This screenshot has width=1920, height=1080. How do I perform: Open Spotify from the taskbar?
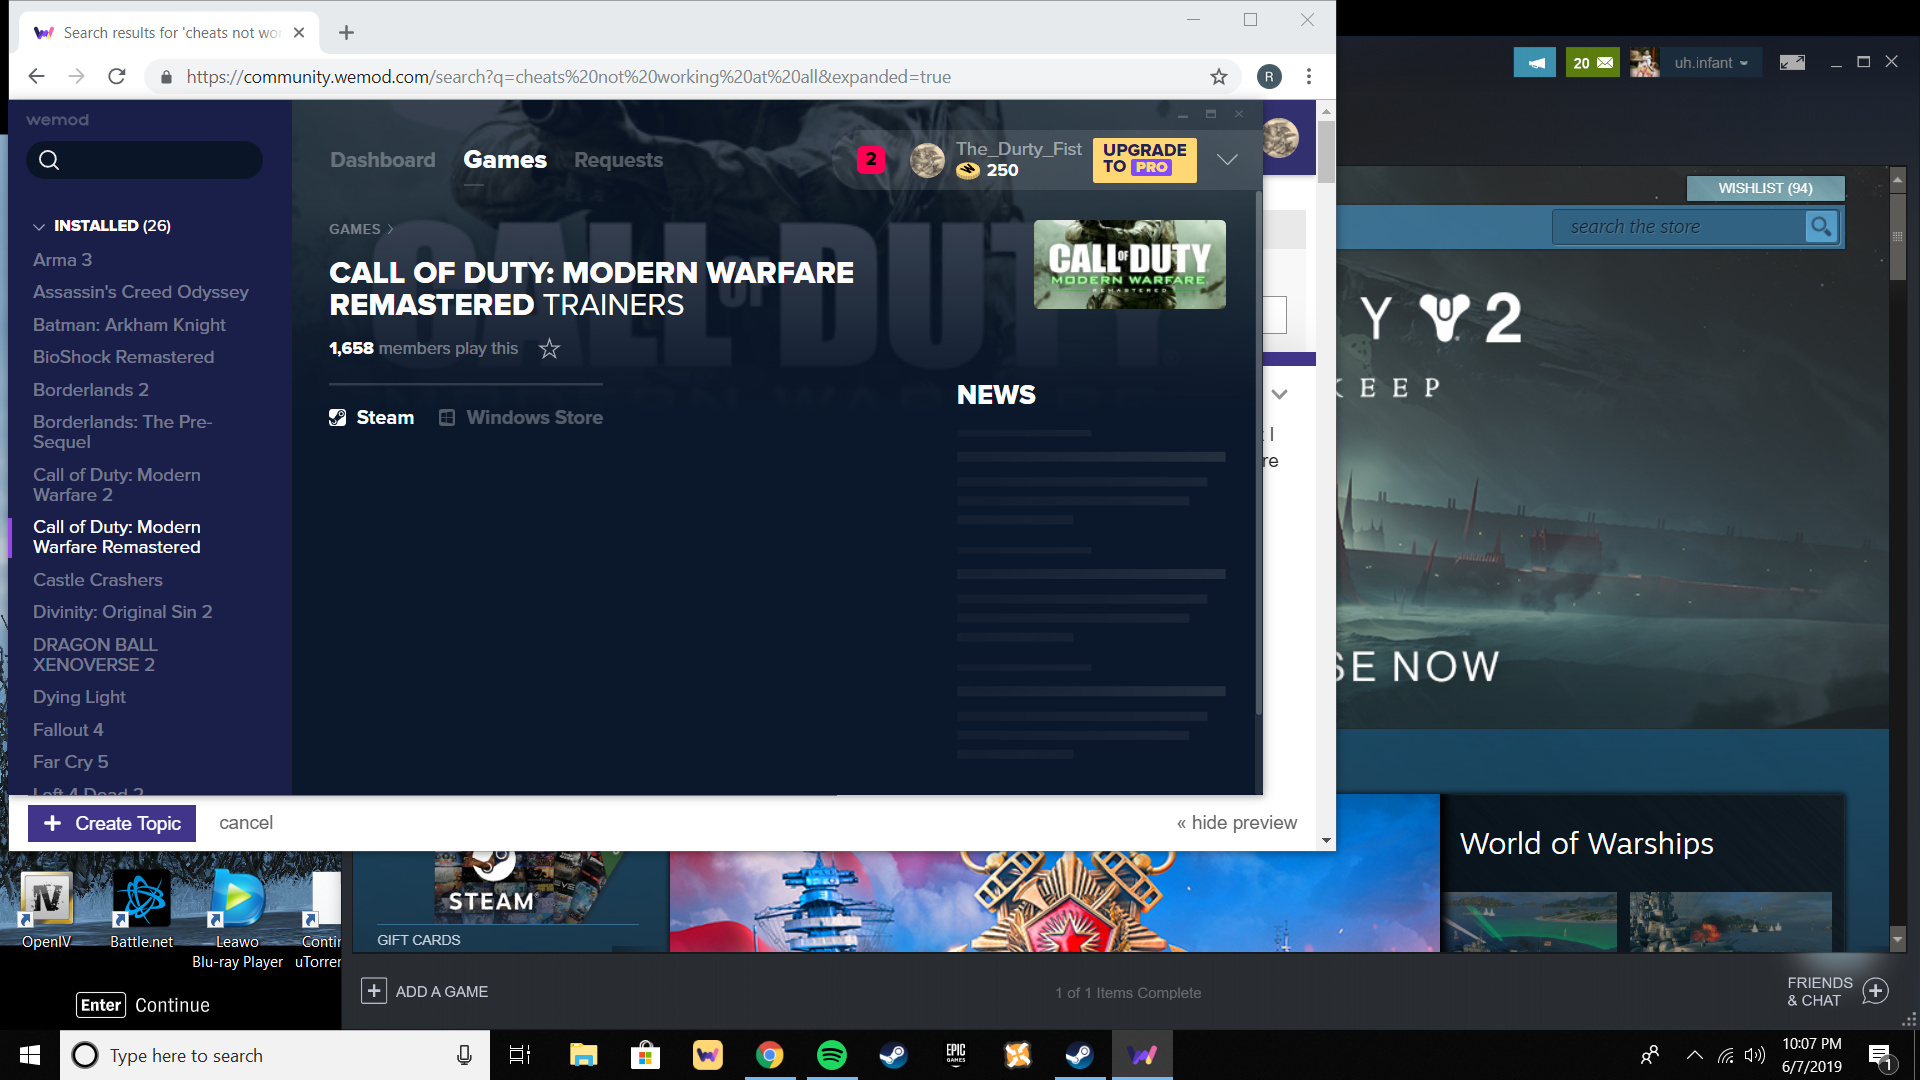click(x=831, y=1055)
